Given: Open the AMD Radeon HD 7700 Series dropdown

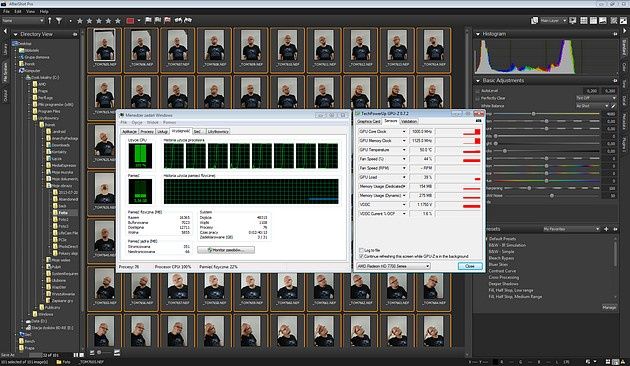Looking at the screenshot, I should 393,266.
